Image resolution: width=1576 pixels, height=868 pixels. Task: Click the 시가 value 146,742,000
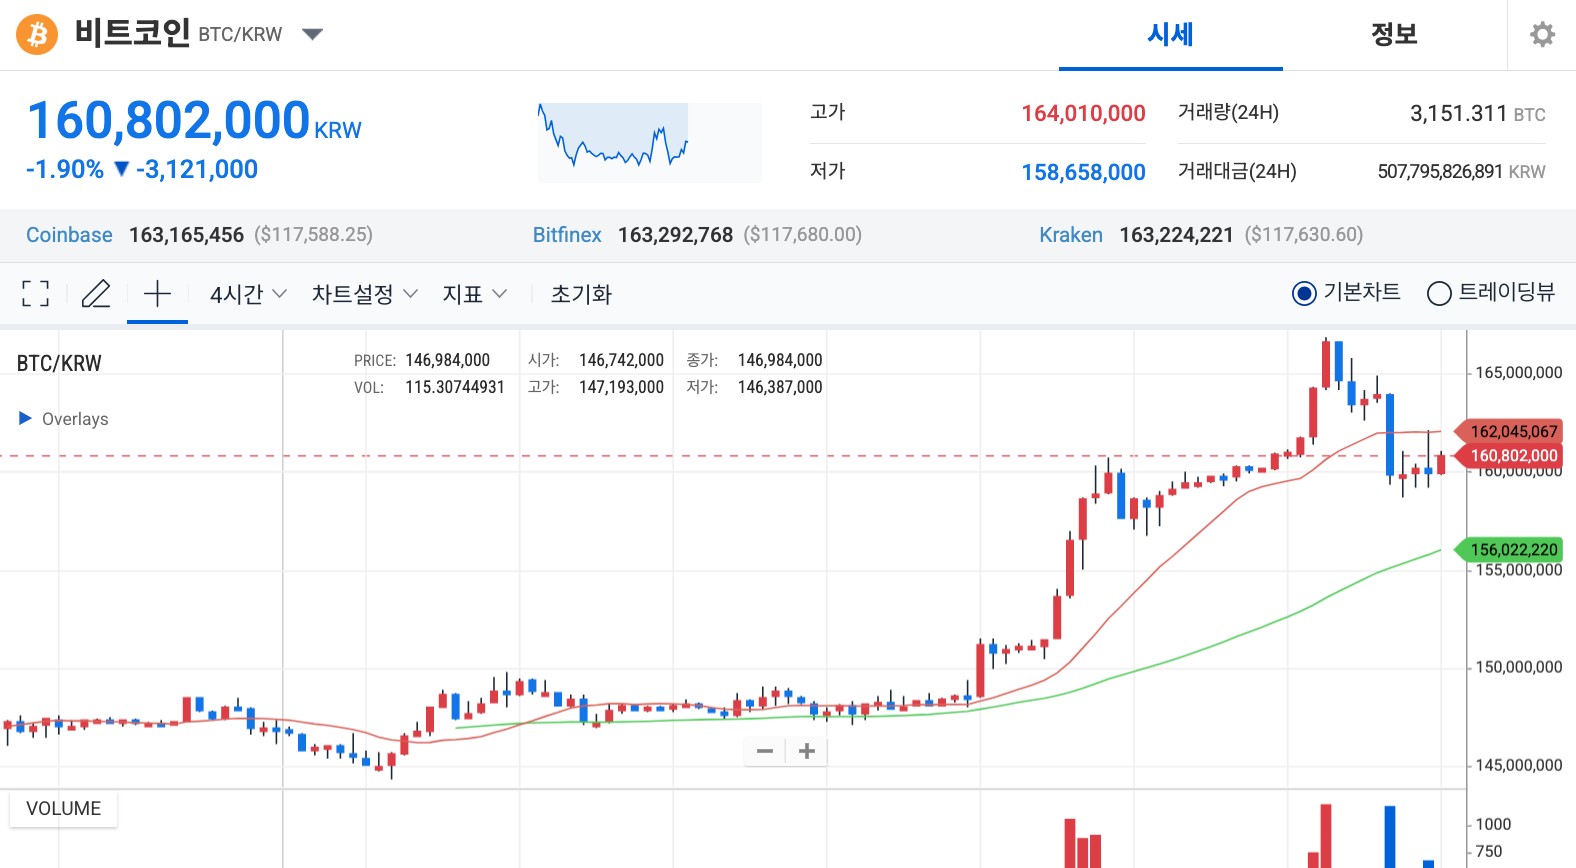tap(621, 360)
